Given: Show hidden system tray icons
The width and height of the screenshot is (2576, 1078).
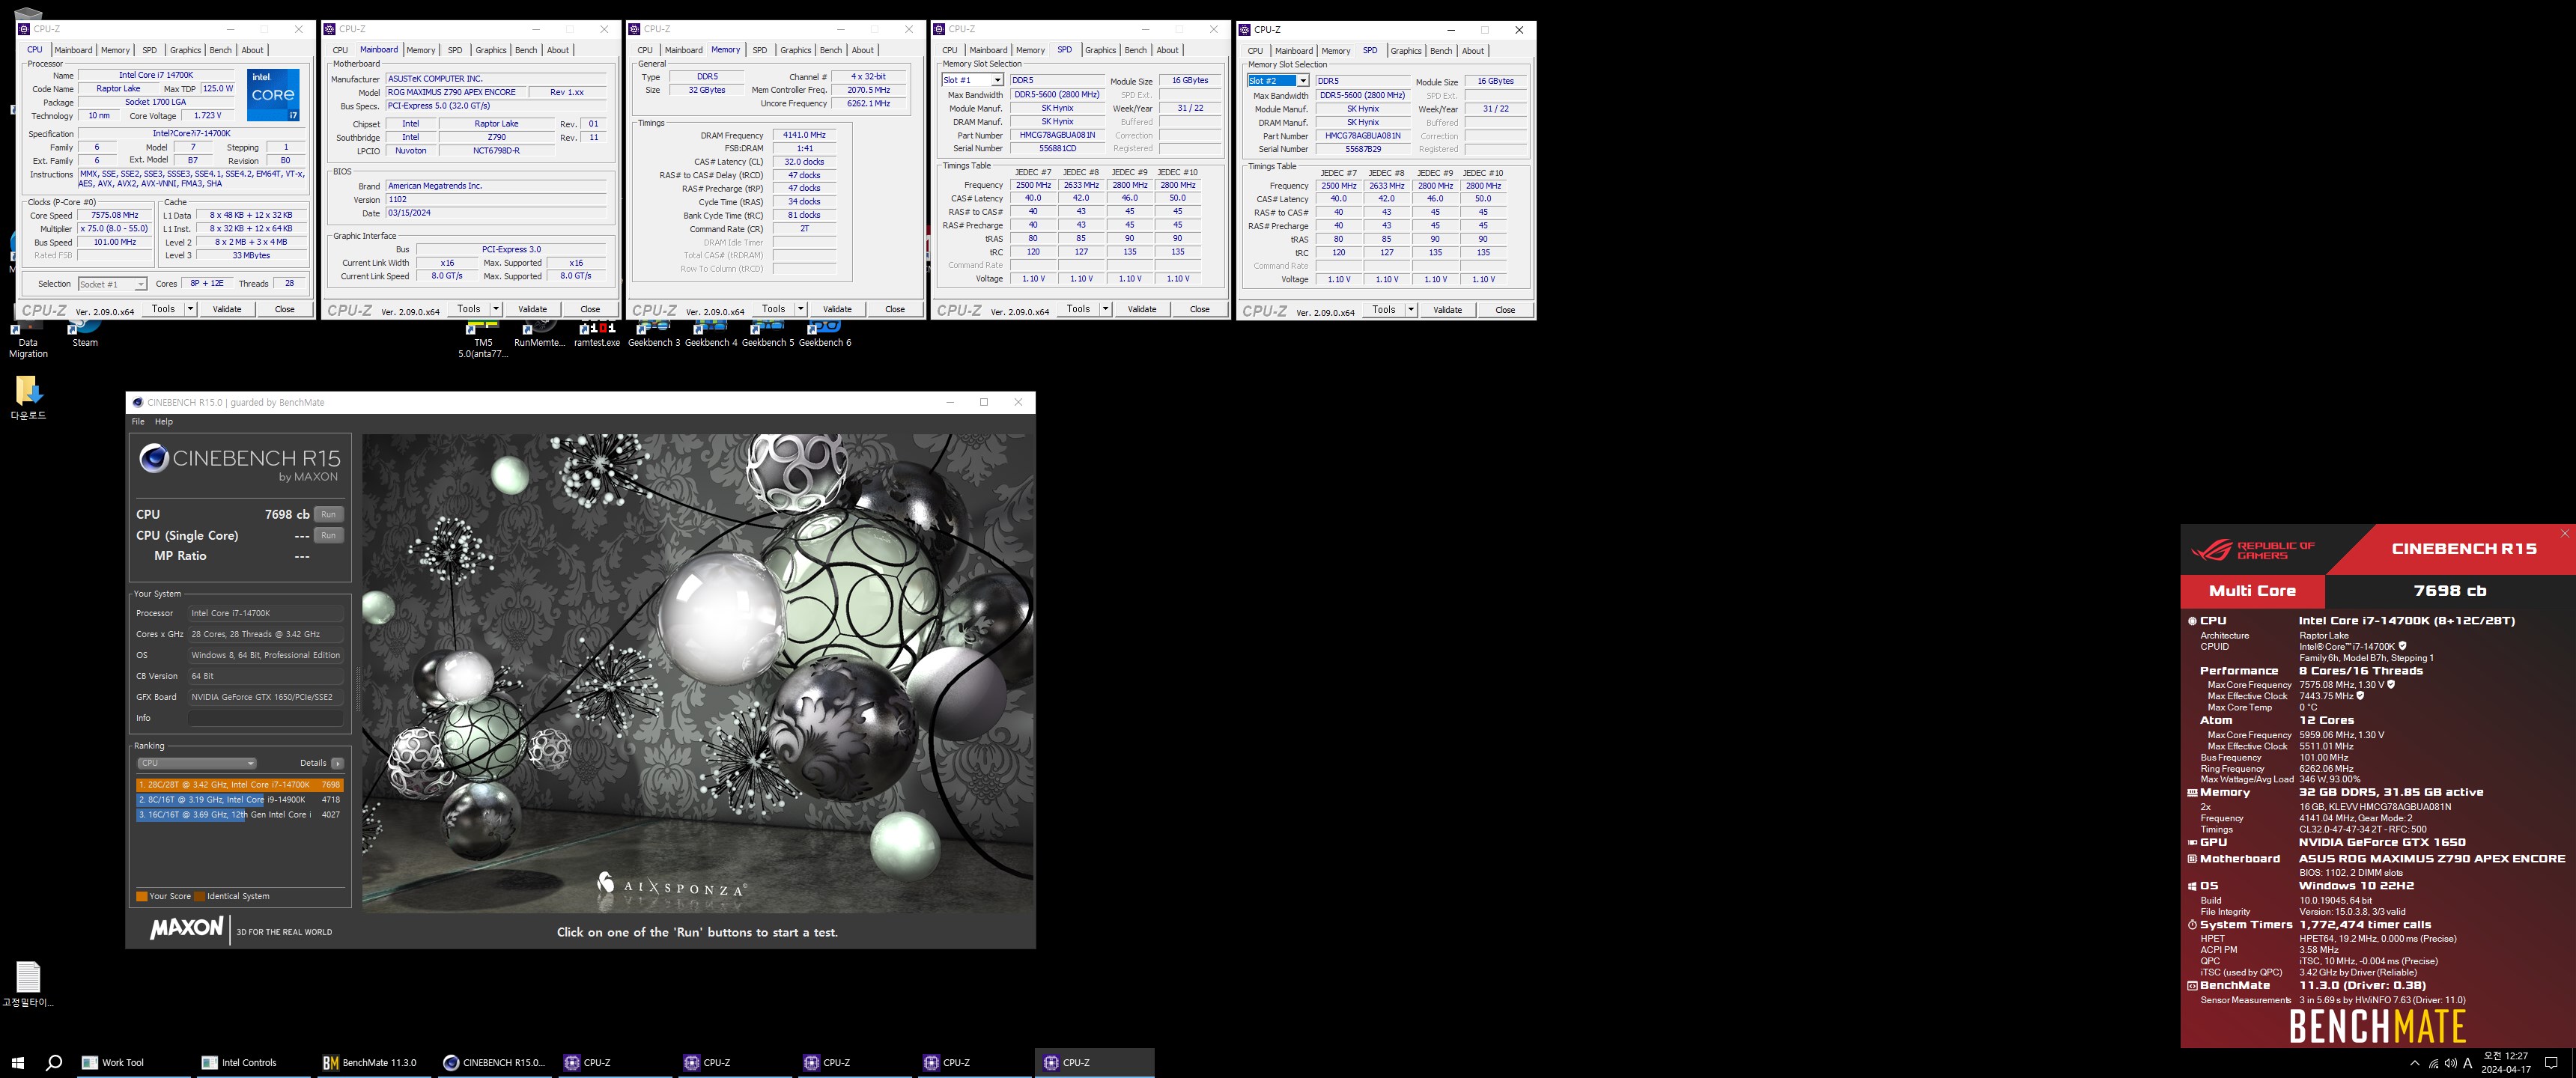Looking at the screenshot, I should click(2415, 1063).
